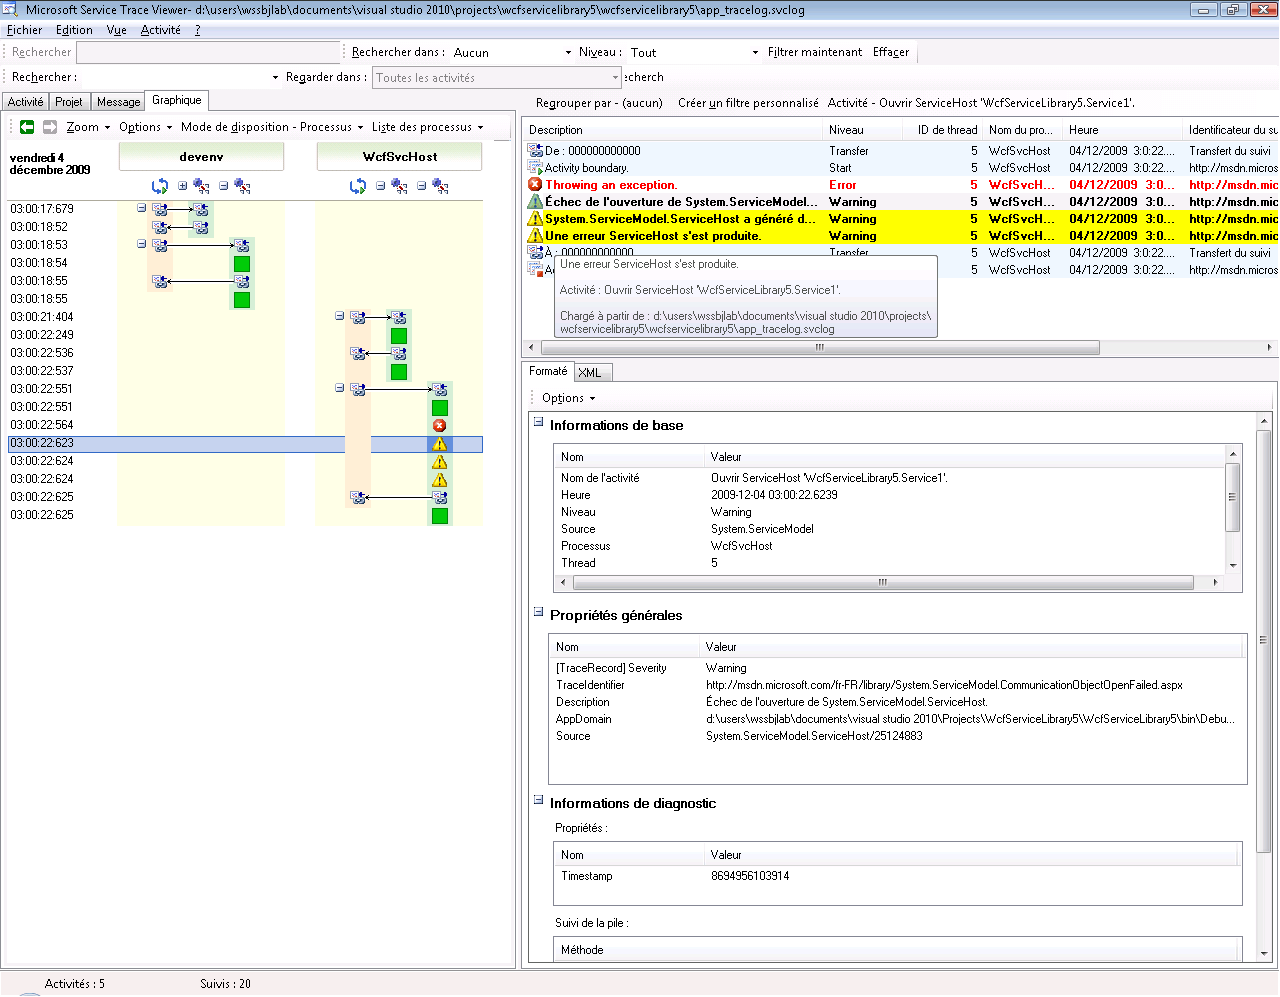The height and width of the screenshot is (997, 1280).
Task: Collapse the transfer group at 03:00:17:679
Action: pyautogui.click(x=142, y=208)
